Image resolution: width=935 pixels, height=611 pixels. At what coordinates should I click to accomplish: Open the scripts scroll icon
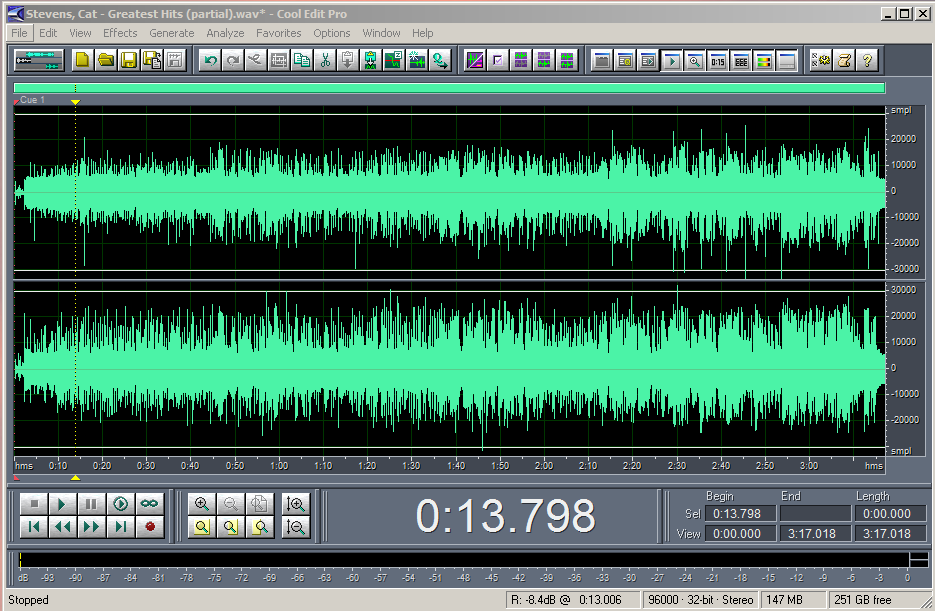click(844, 60)
